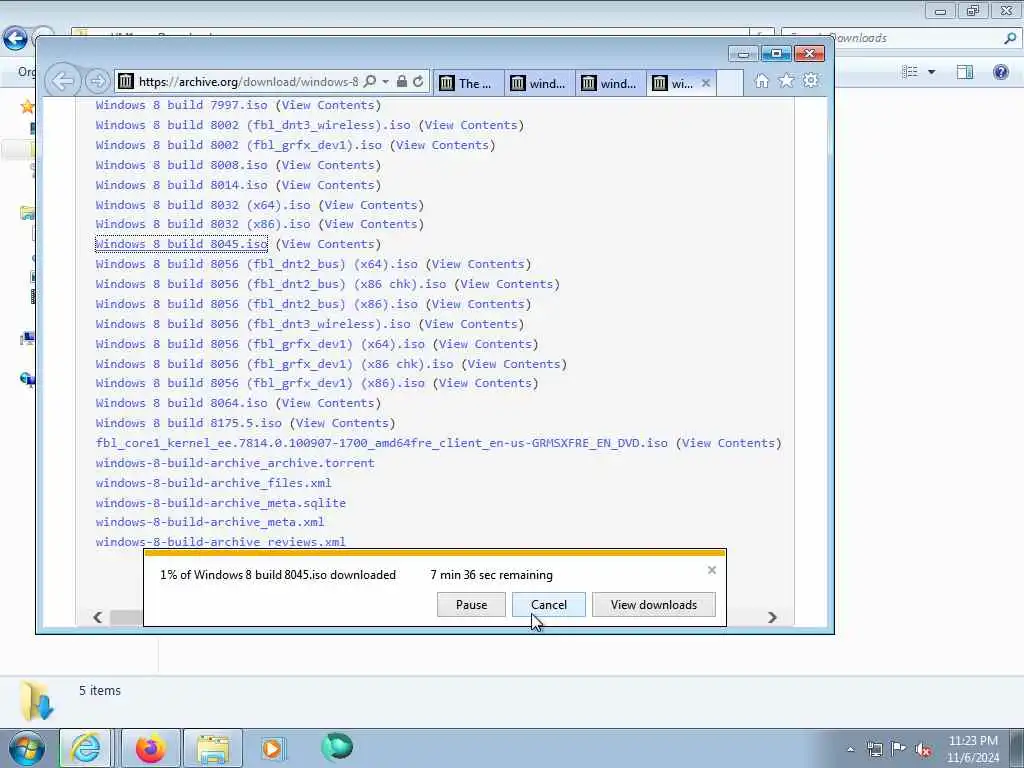Open Explorer window help icon

coord(1000,72)
